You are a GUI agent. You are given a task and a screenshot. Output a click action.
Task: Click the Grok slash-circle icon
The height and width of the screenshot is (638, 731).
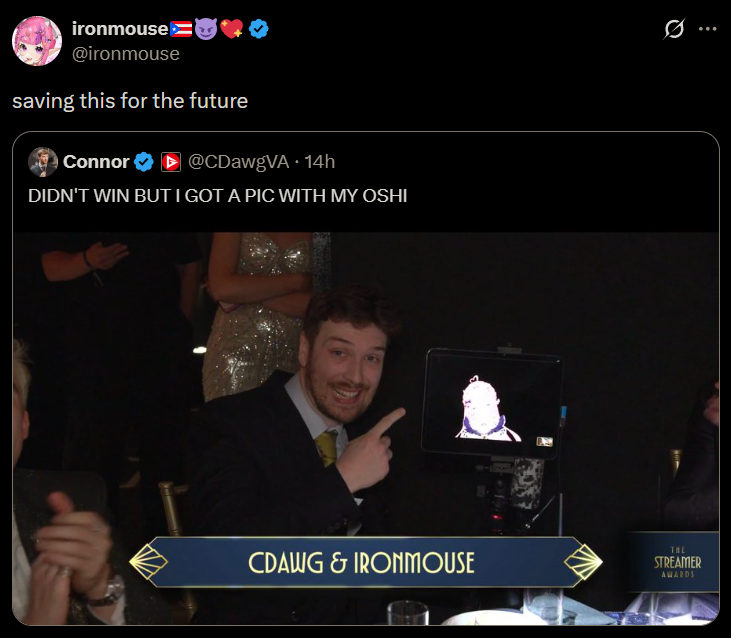click(x=674, y=29)
